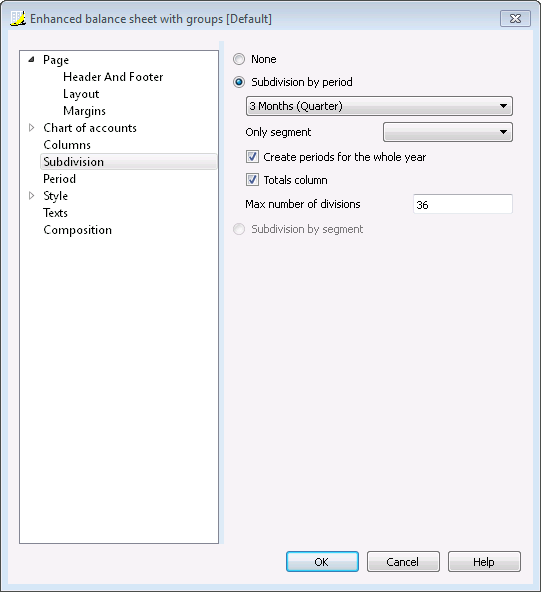Image resolution: width=541 pixels, height=592 pixels.
Task: Open the 3 Months (Quarter) dropdown
Action: click(379, 106)
